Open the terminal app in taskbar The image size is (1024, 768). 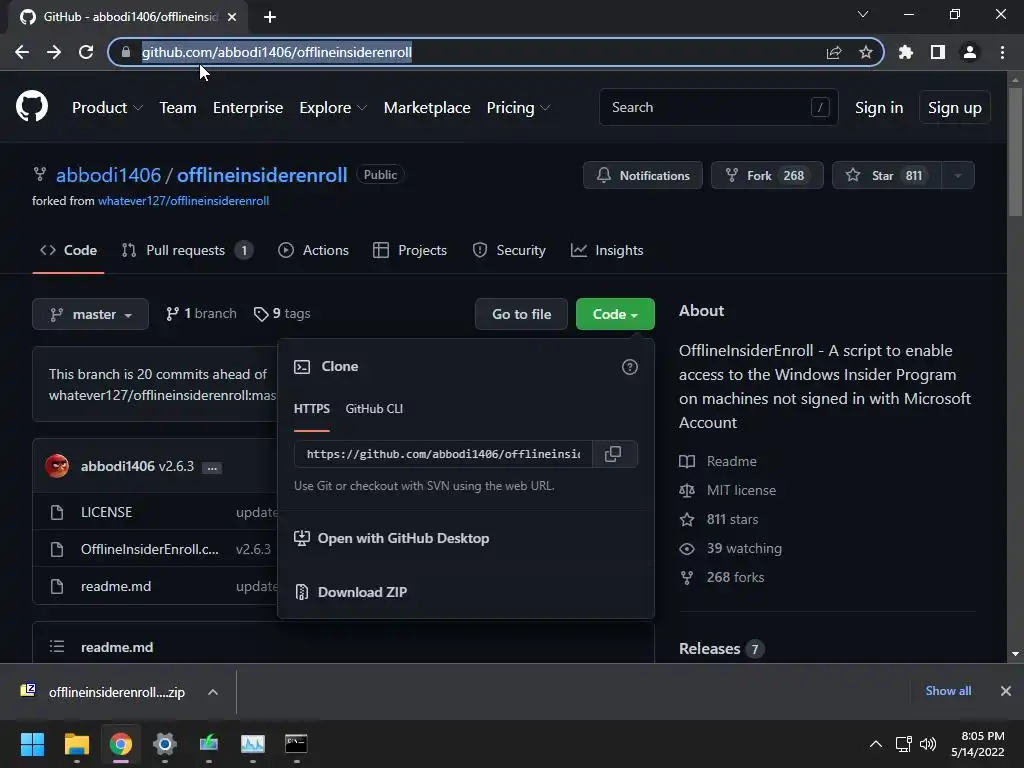[x=296, y=744]
